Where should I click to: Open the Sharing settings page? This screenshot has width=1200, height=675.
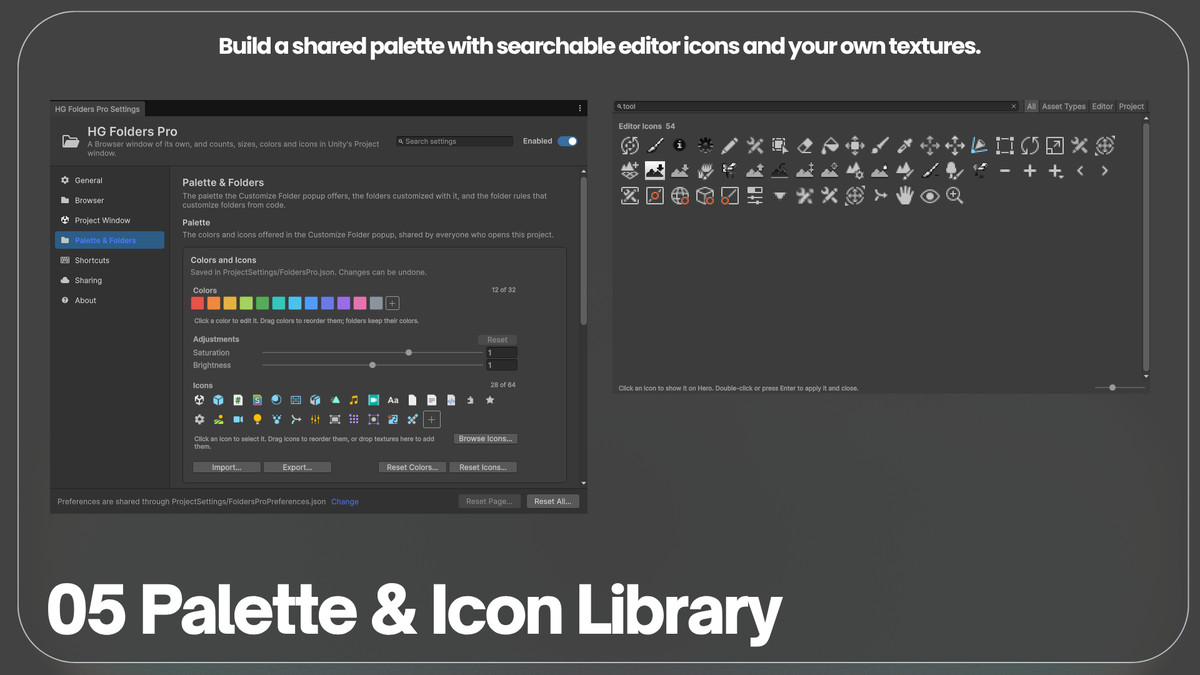(x=109, y=280)
